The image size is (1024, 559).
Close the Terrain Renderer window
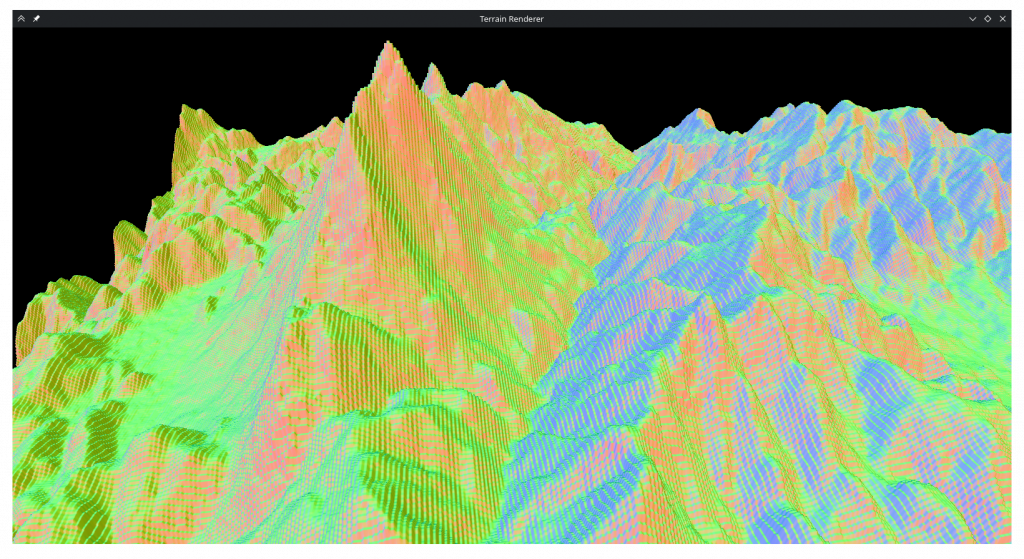(1002, 18)
